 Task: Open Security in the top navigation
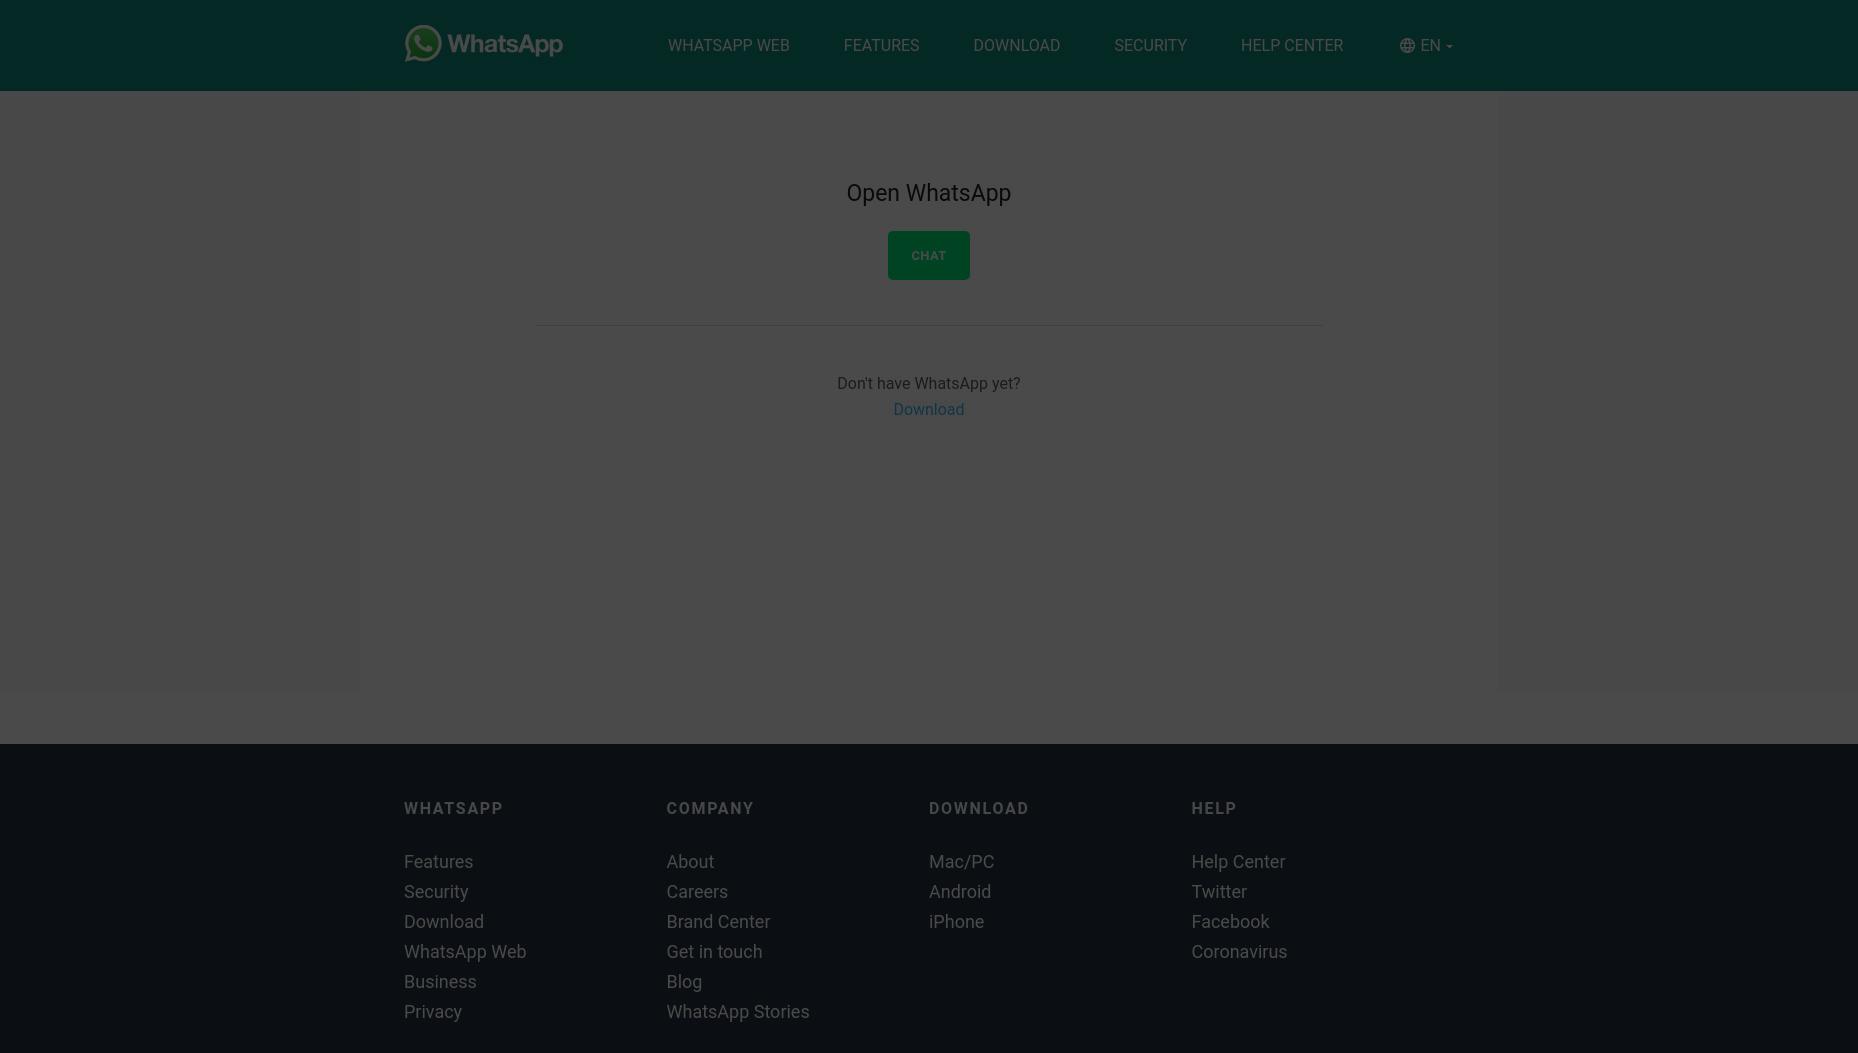coord(1150,46)
